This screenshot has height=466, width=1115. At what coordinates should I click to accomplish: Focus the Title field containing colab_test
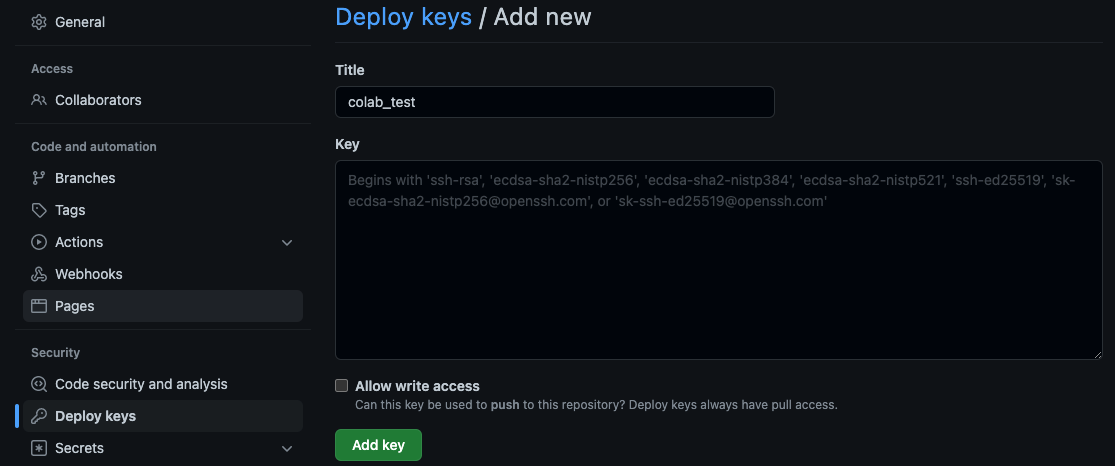click(x=554, y=102)
